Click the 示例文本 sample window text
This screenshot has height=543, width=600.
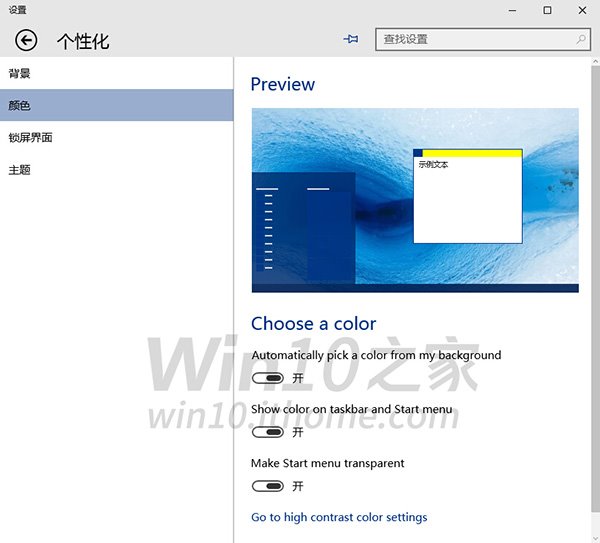(433, 165)
